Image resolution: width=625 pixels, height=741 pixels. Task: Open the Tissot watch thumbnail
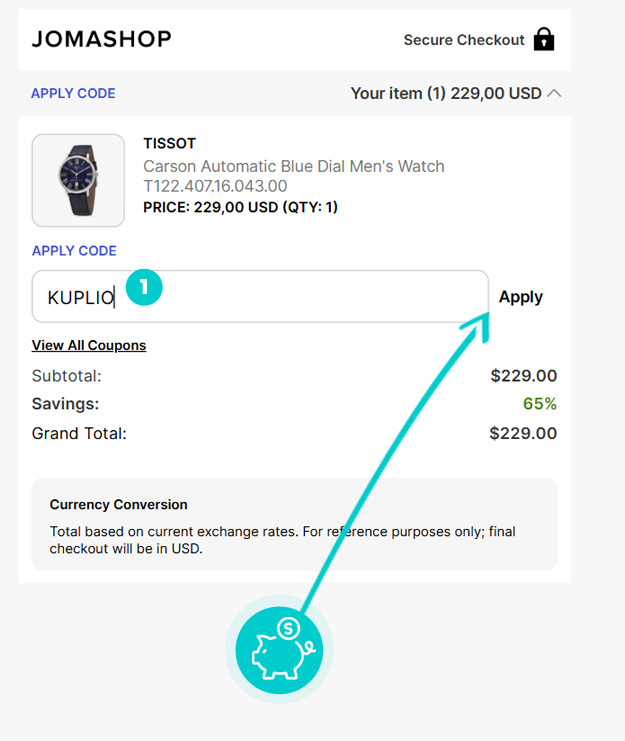(78, 181)
